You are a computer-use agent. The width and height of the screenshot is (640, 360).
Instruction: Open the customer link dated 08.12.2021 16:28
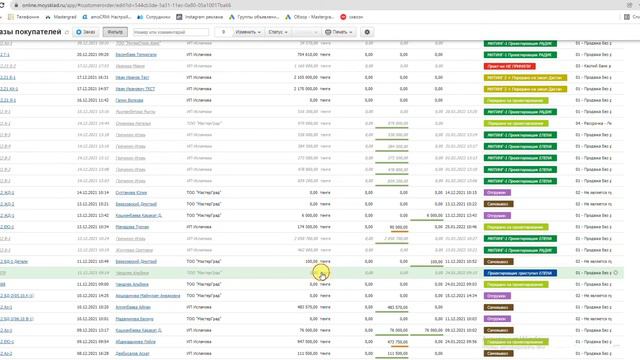(132, 353)
